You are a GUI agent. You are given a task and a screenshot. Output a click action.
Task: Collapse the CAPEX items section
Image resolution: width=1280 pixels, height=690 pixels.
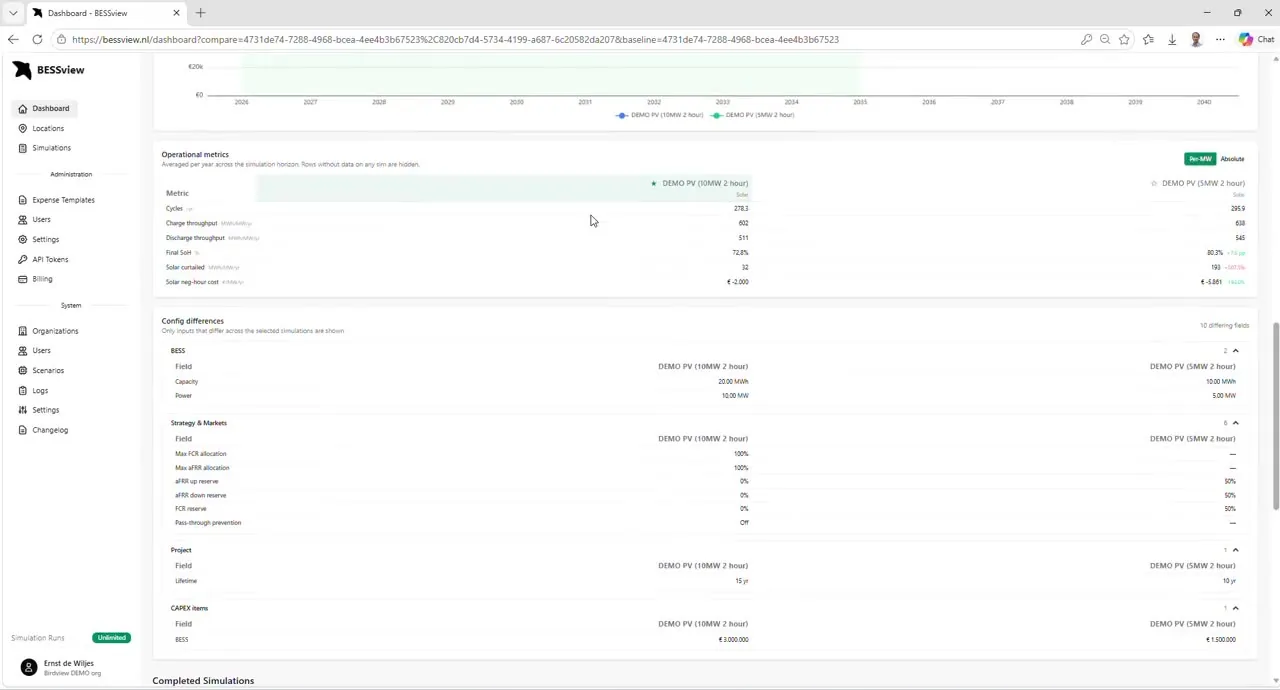[x=1235, y=608]
